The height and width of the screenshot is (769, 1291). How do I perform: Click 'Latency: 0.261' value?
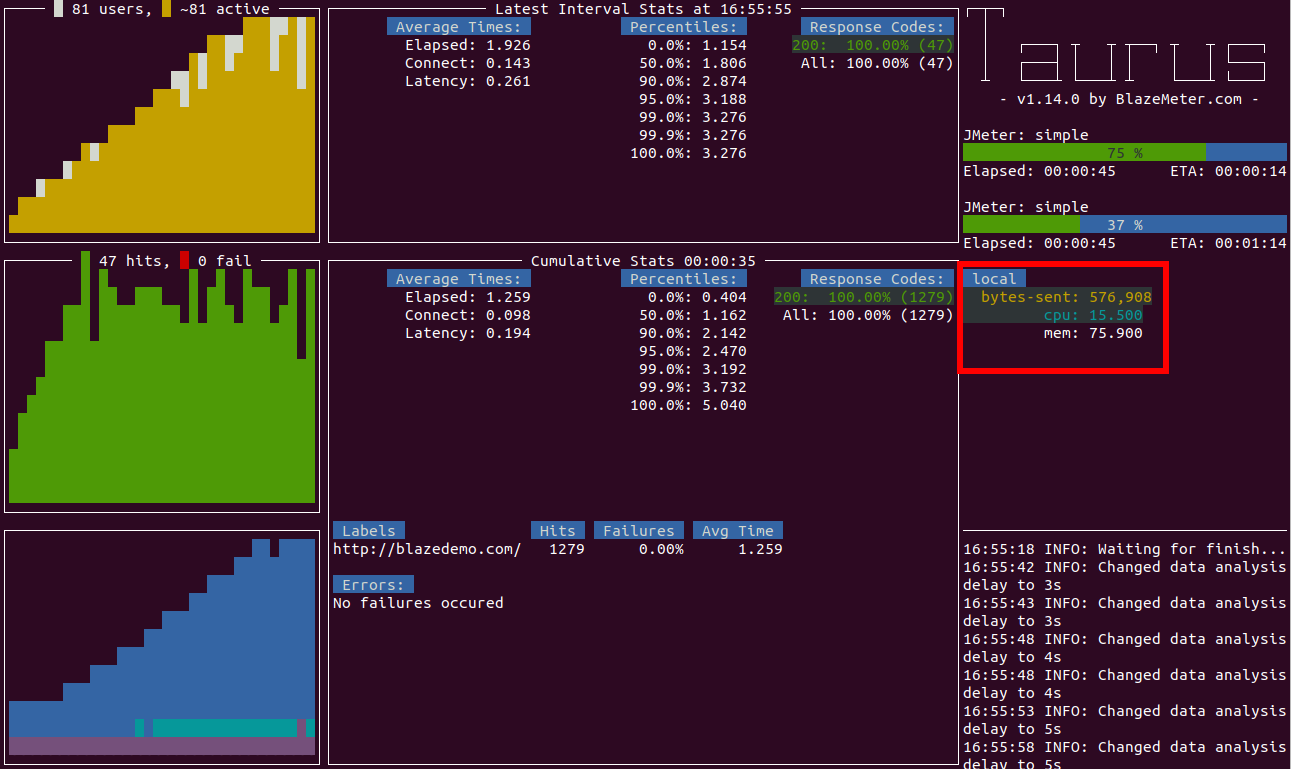(468, 81)
